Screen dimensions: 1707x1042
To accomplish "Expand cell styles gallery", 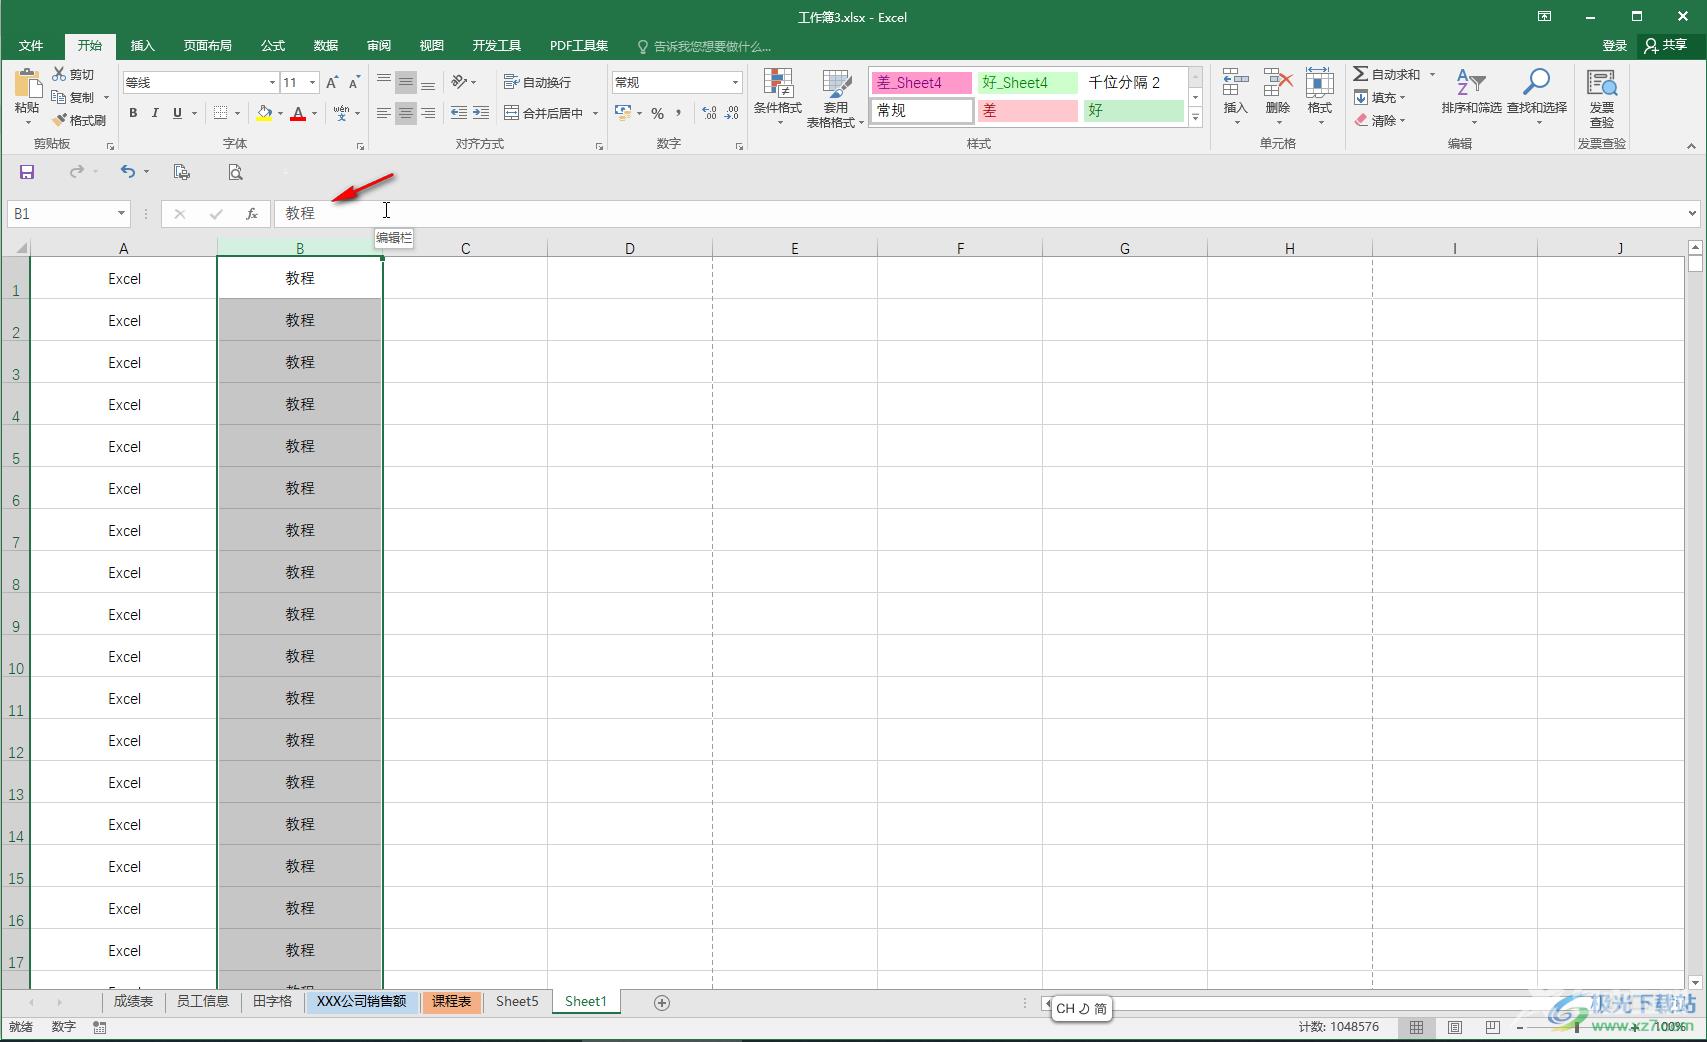I will tap(1195, 117).
